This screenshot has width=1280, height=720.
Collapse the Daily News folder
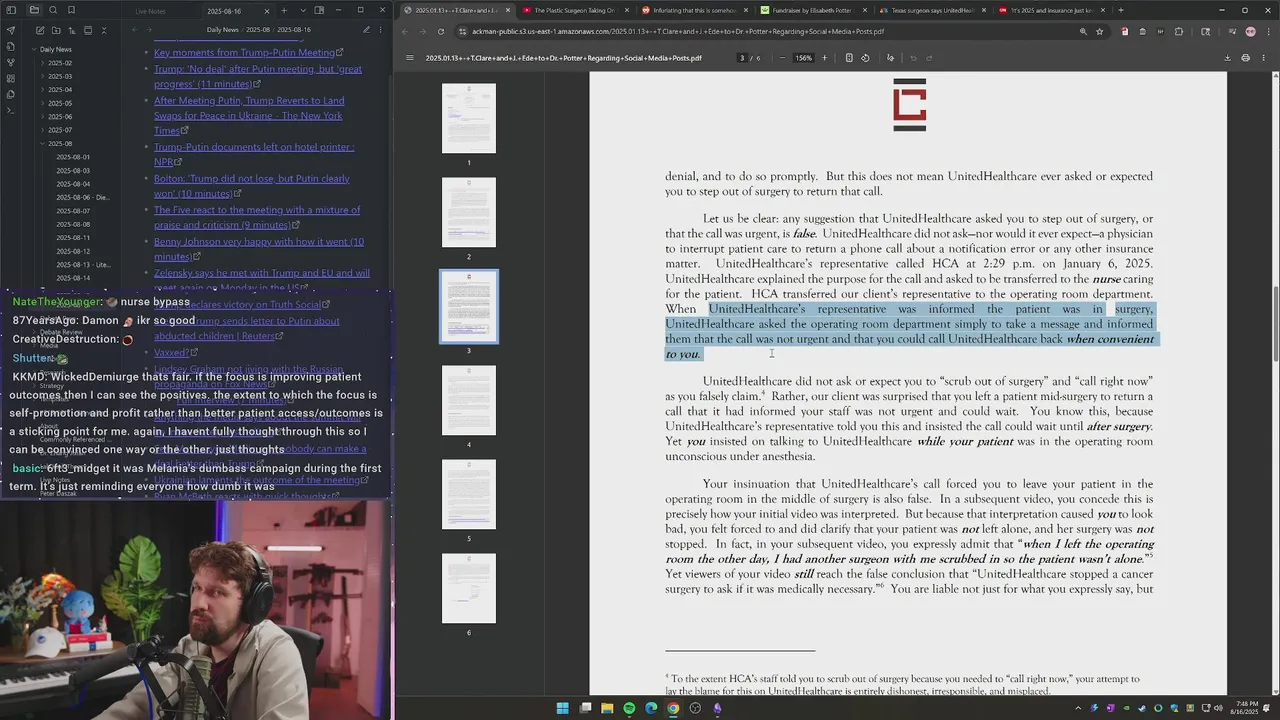coord(33,49)
